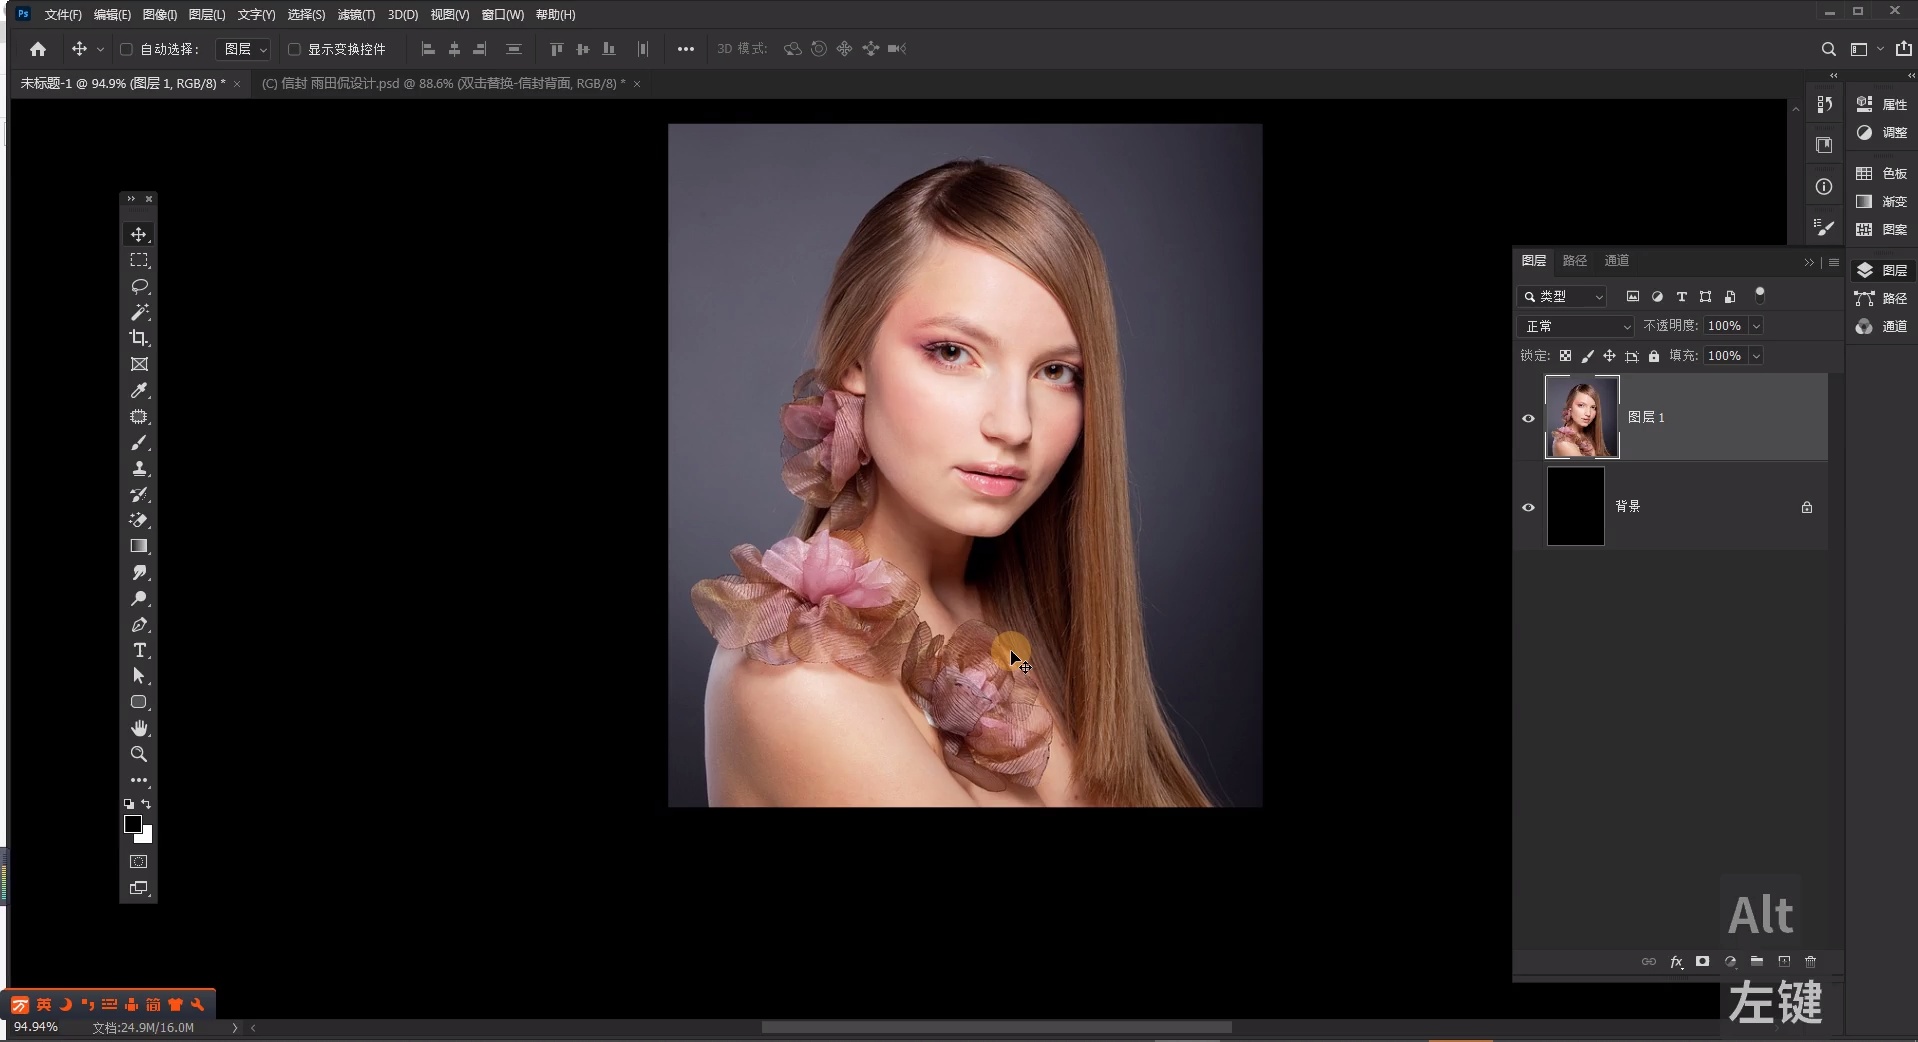
Task: Hide the 图层 1 visibility eye
Action: pos(1528,418)
